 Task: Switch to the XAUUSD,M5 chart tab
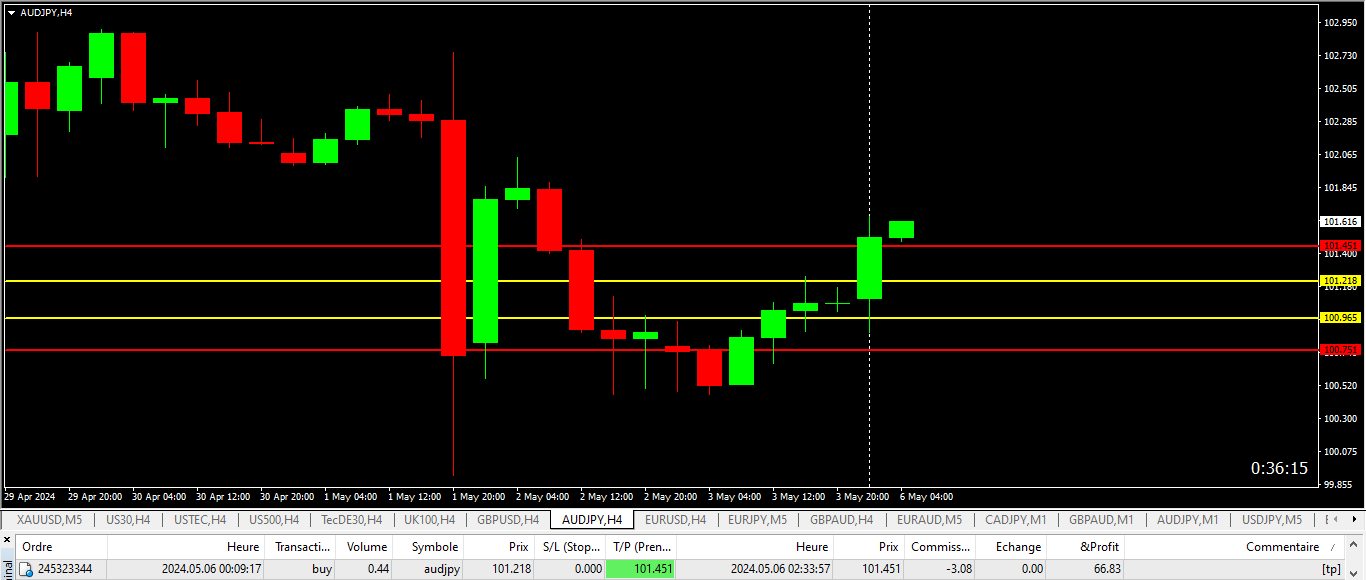coord(49,520)
